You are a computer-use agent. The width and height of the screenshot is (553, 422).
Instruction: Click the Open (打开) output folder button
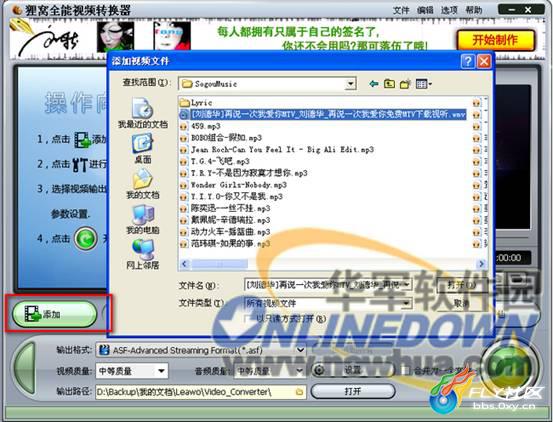click(353, 391)
